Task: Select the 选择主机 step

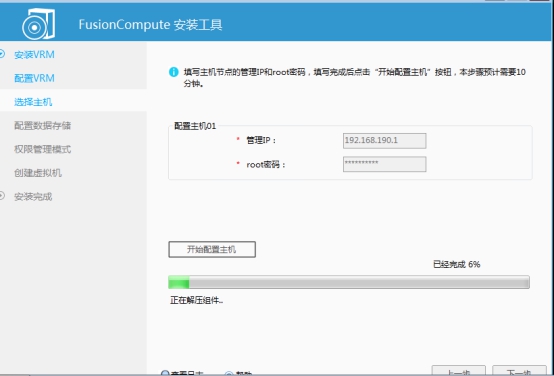Action: [x=33, y=102]
